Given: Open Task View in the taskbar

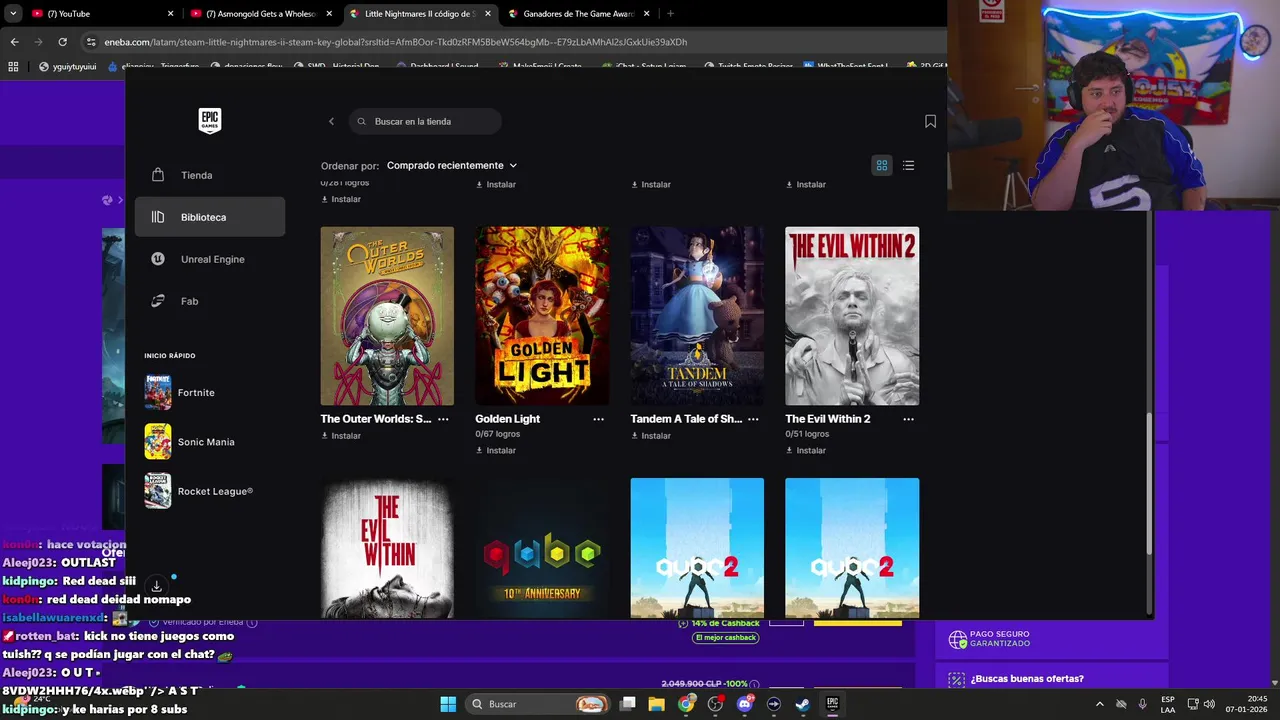Looking at the screenshot, I should tap(628, 704).
